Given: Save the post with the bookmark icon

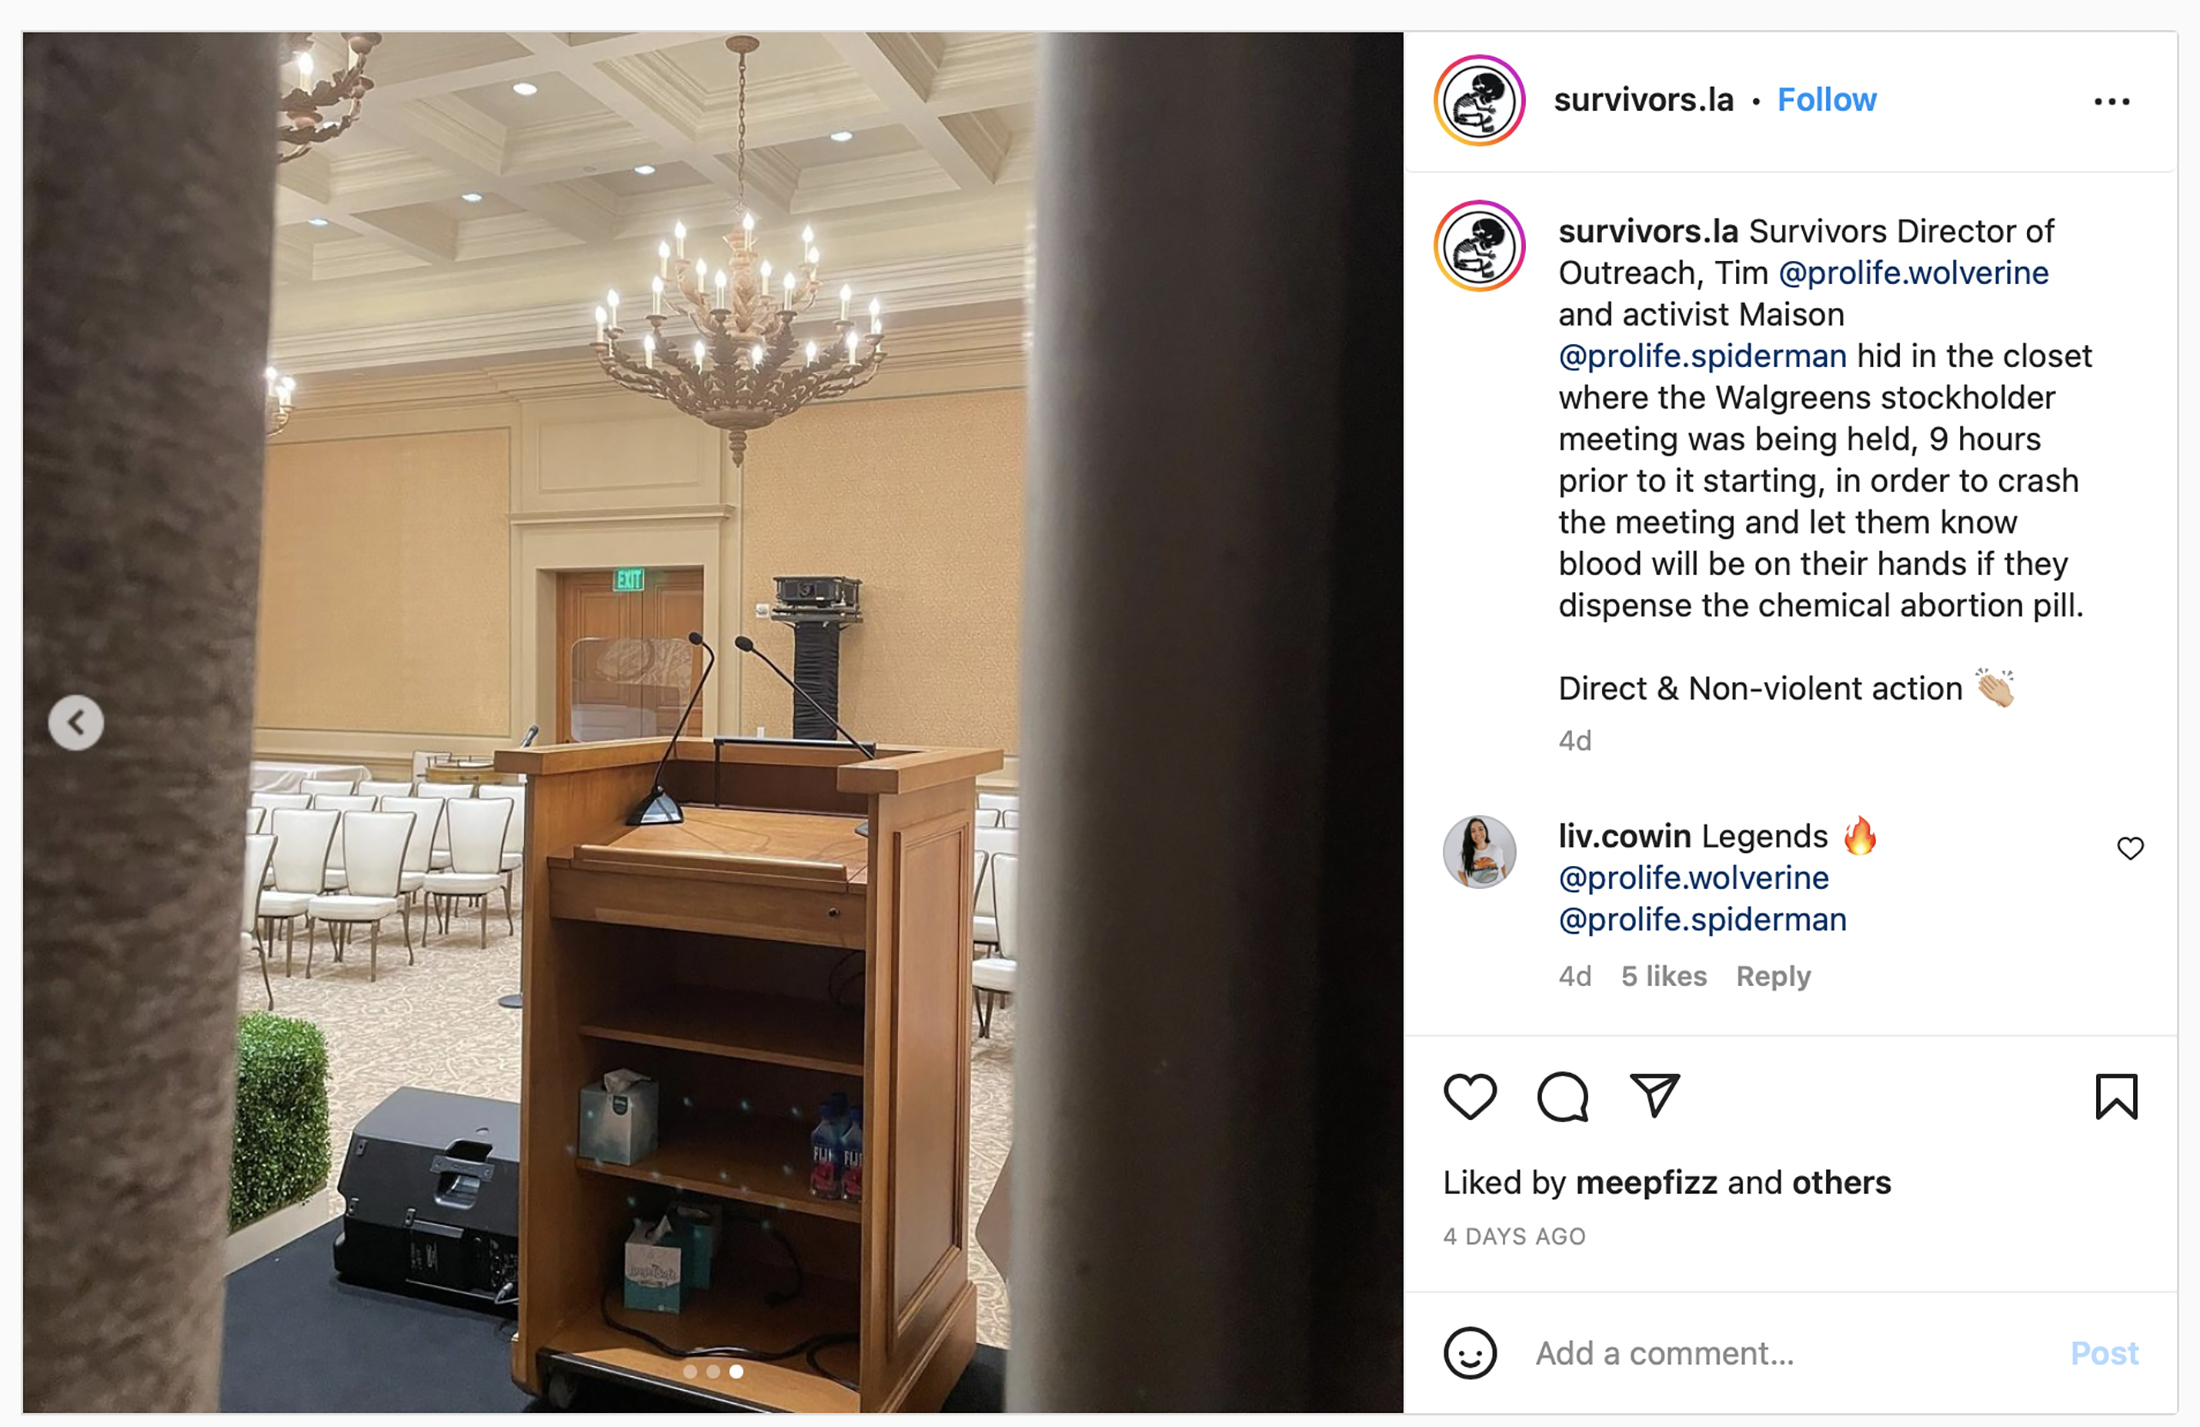Looking at the screenshot, I should 2116,1096.
